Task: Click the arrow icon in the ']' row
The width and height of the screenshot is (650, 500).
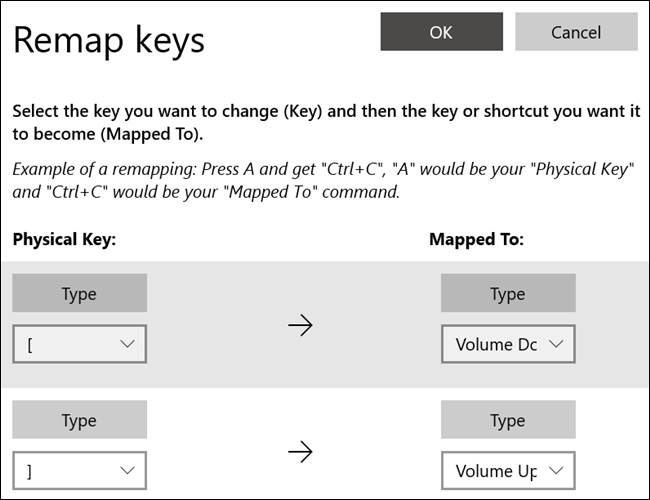Action: click(x=300, y=452)
